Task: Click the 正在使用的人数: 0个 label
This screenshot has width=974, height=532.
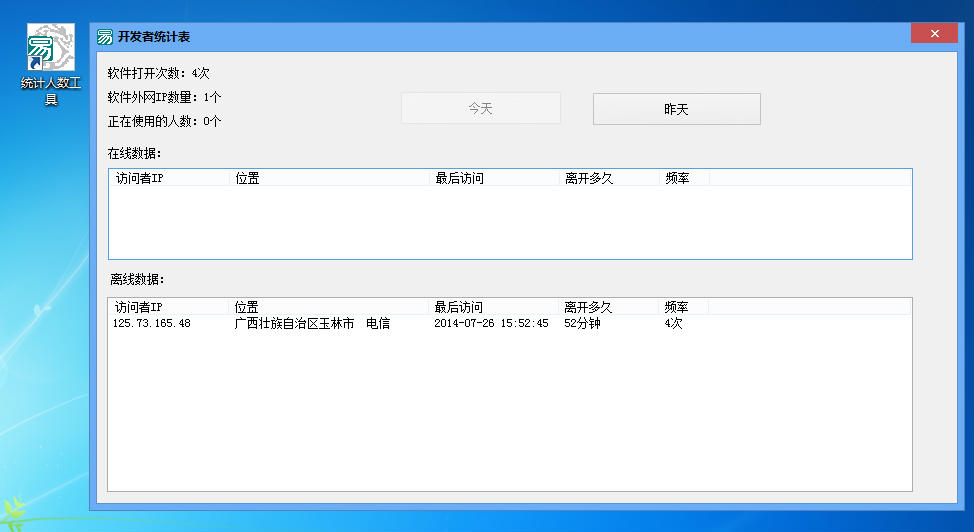Action: pyautogui.click(x=164, y=121)
